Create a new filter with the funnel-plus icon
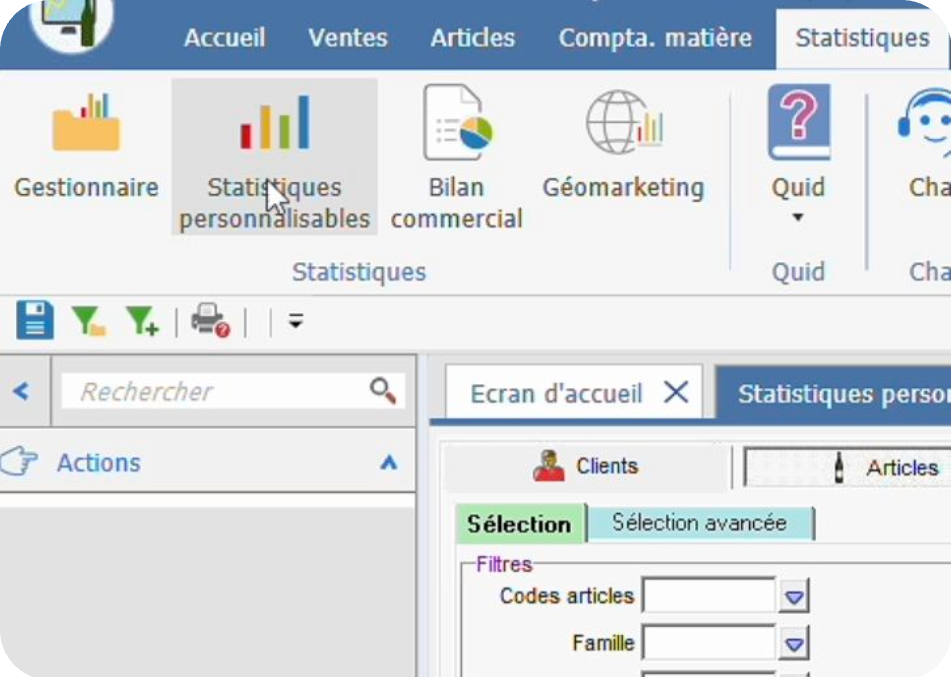952x680 pixels. coord(143,320)
